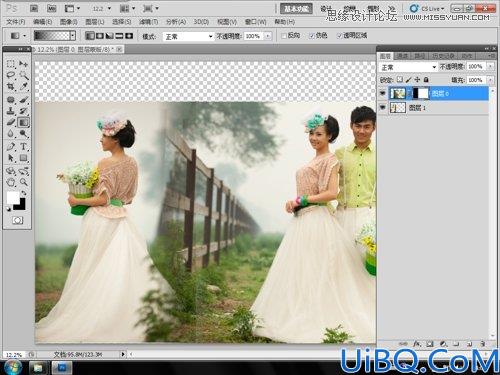Open the 编辑(E) menu

point(43,22)
